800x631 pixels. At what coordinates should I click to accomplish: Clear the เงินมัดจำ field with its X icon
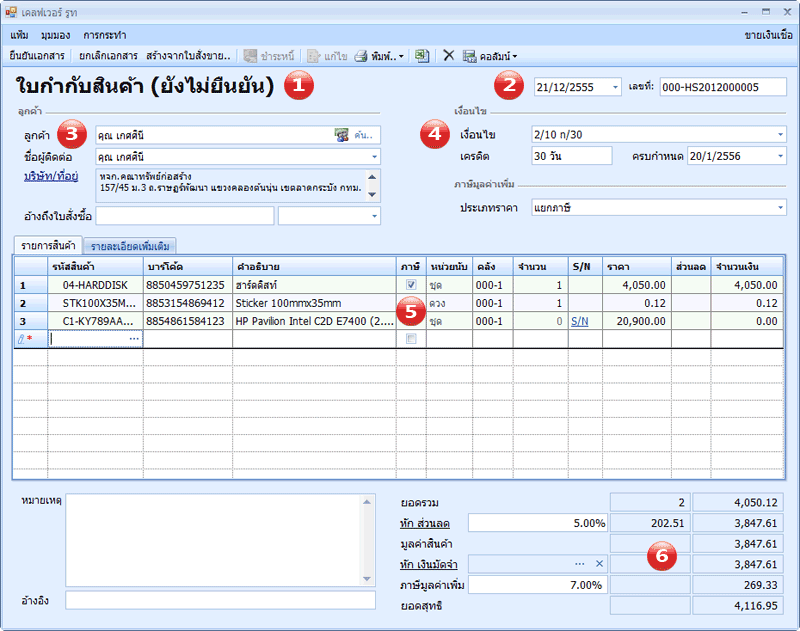pos(599,564)
